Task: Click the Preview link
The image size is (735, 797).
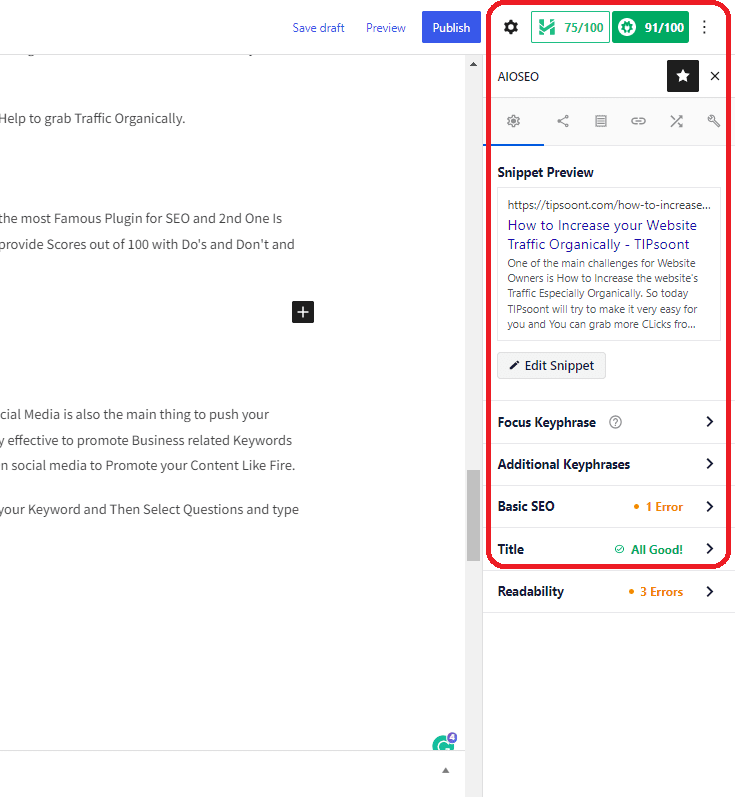Action: (x=386, y=27)
